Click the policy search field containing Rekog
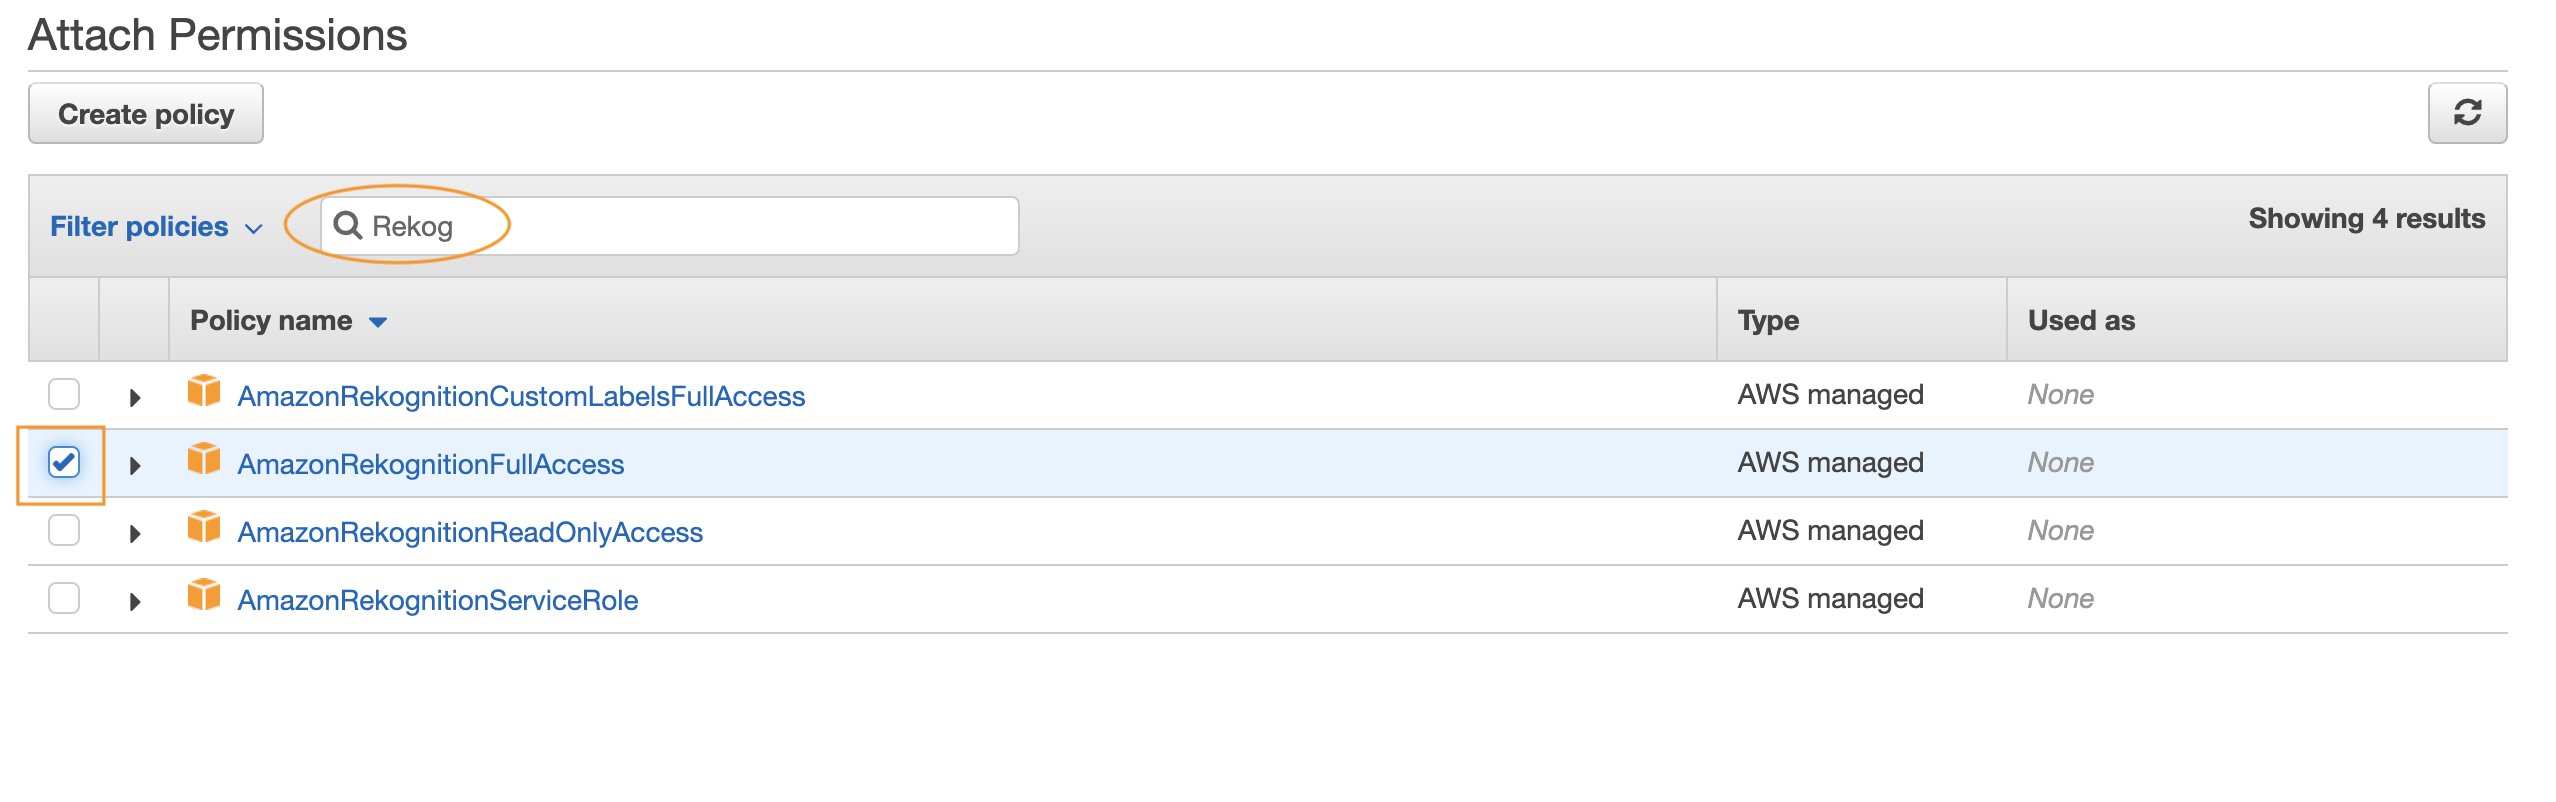Viewport: 2556px width, 802px height. point(670,226)
